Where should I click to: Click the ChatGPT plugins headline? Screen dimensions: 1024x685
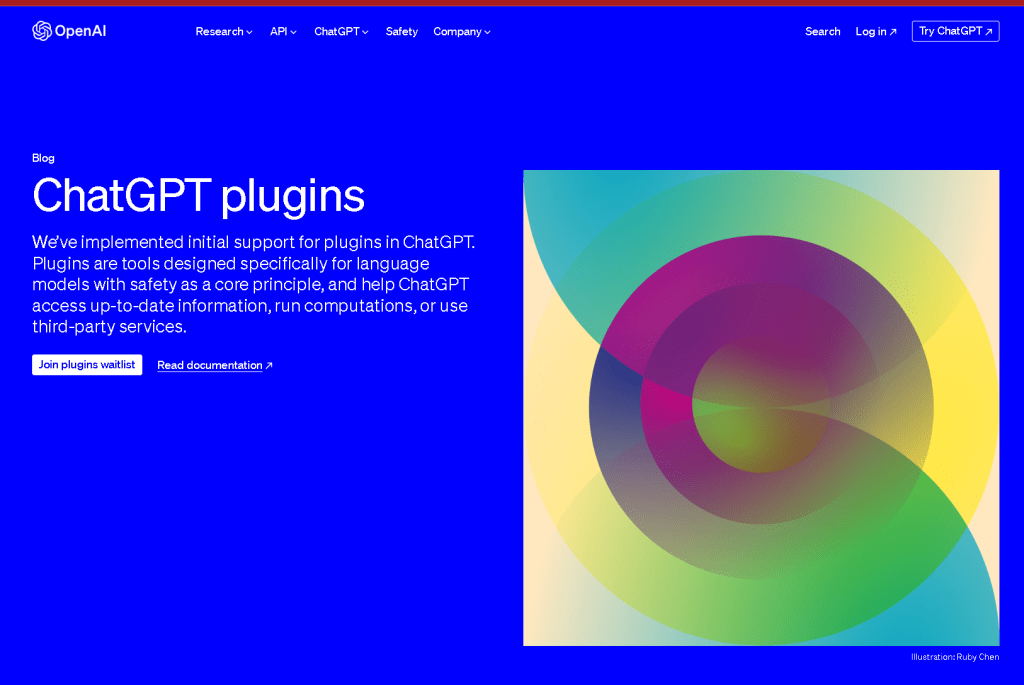[199, 196]
